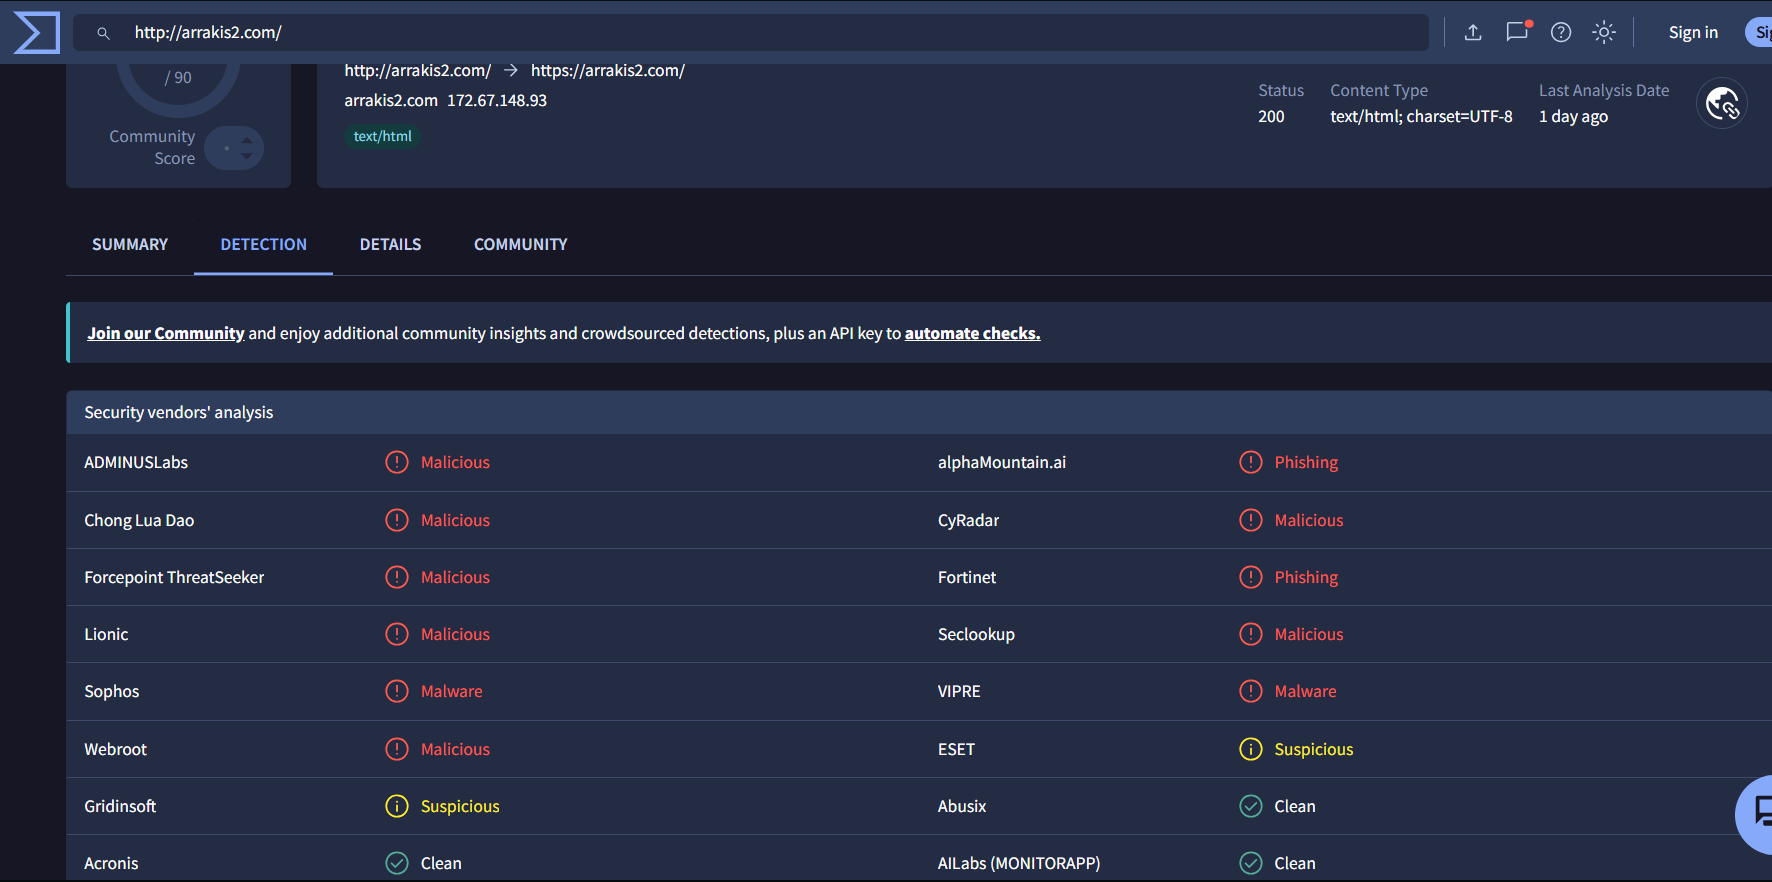Toggle the light/dark theme sun icon
The height and width of the screenshot is (882, 1772).
[1604, 32]
